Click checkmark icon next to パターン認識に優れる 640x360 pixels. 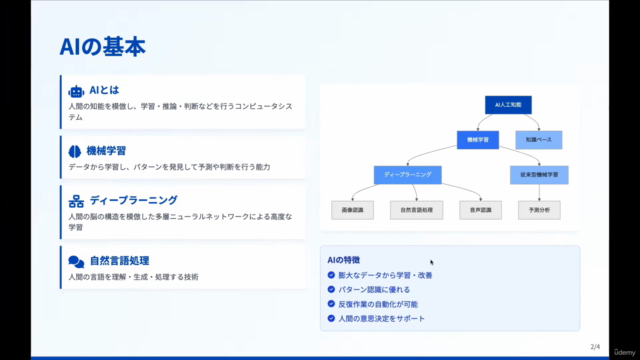pyautogui.click(x=331, y=289)
